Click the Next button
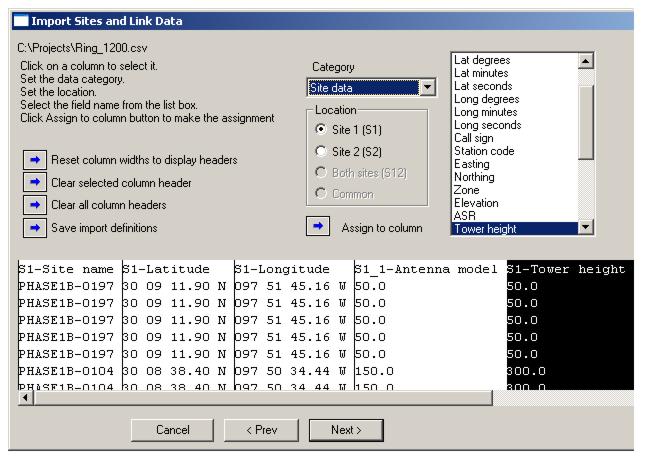This screenshot has width=645, height=460. [345, 429]
